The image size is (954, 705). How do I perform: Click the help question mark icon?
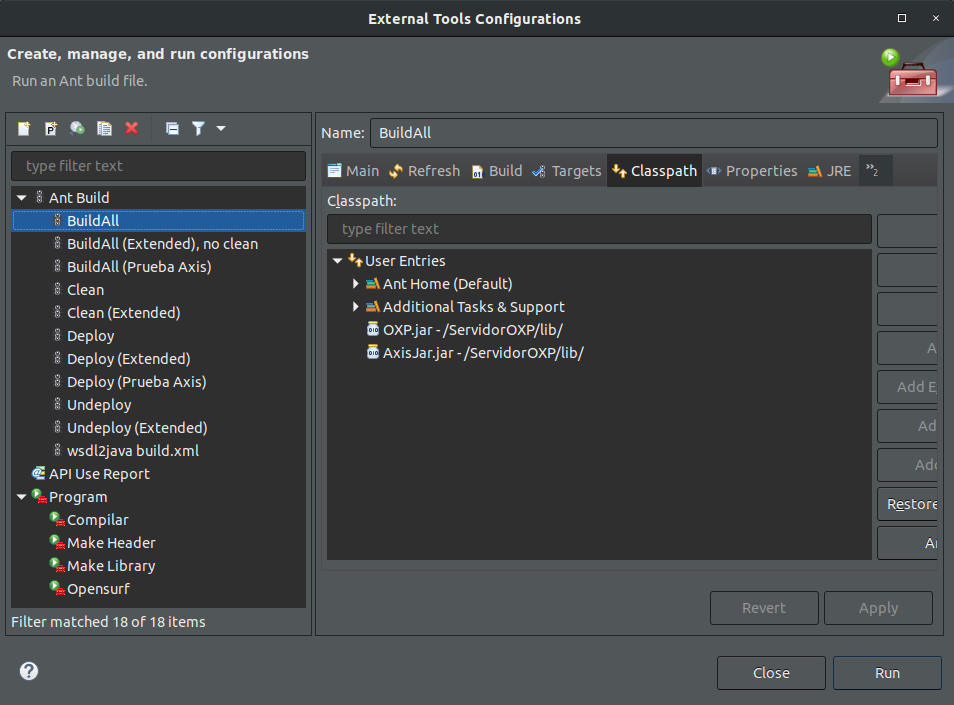click(x=29, y=671)
